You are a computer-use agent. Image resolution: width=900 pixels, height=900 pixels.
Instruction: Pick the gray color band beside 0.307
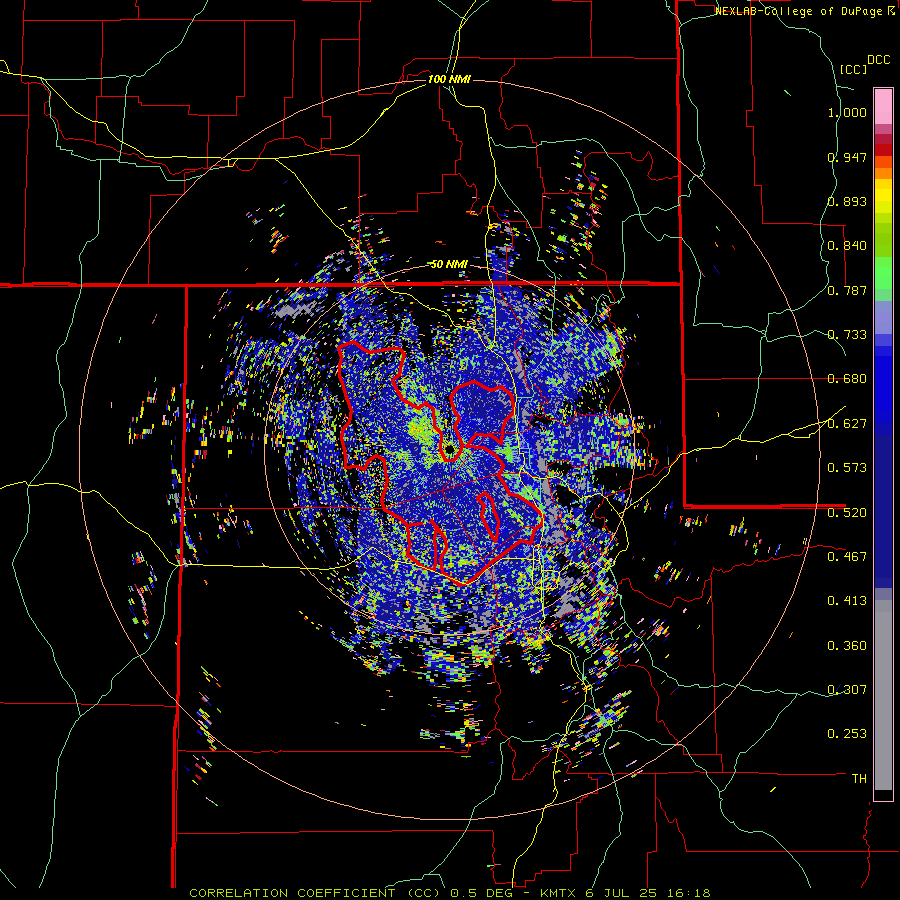883,695
